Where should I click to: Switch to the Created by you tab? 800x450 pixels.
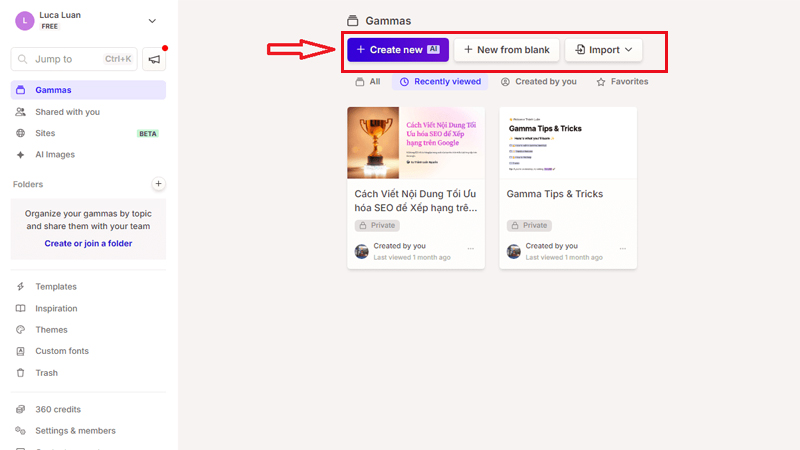539,82
